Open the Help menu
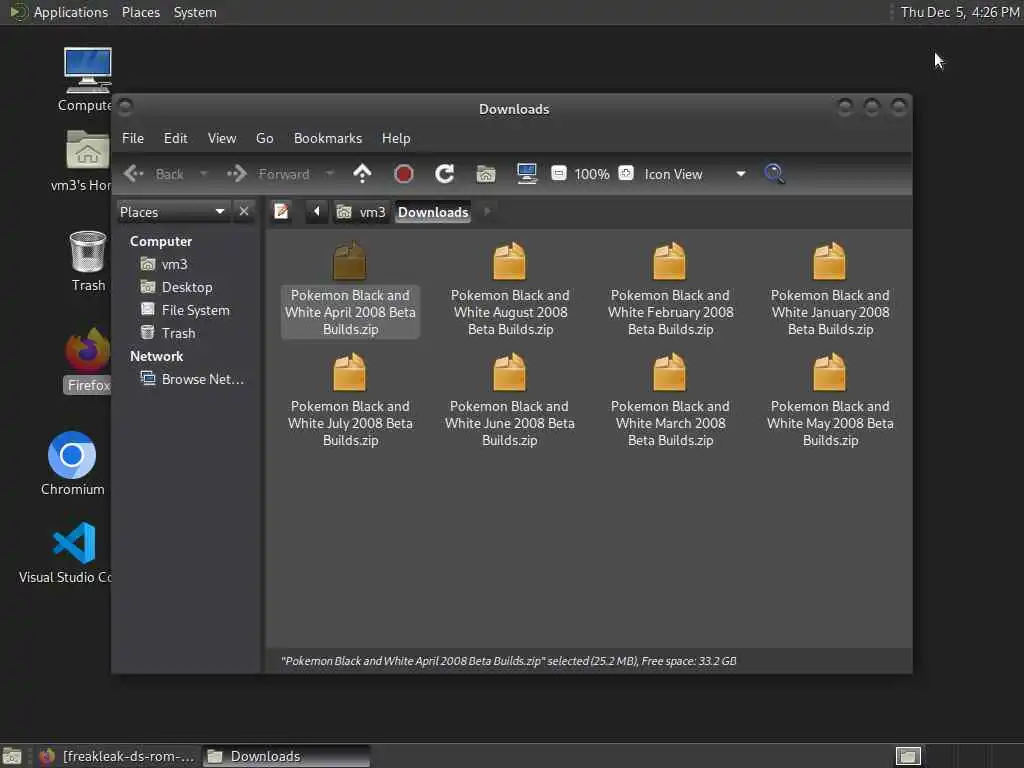Viewport: 1024px width, 768px height. coord(396,138)
